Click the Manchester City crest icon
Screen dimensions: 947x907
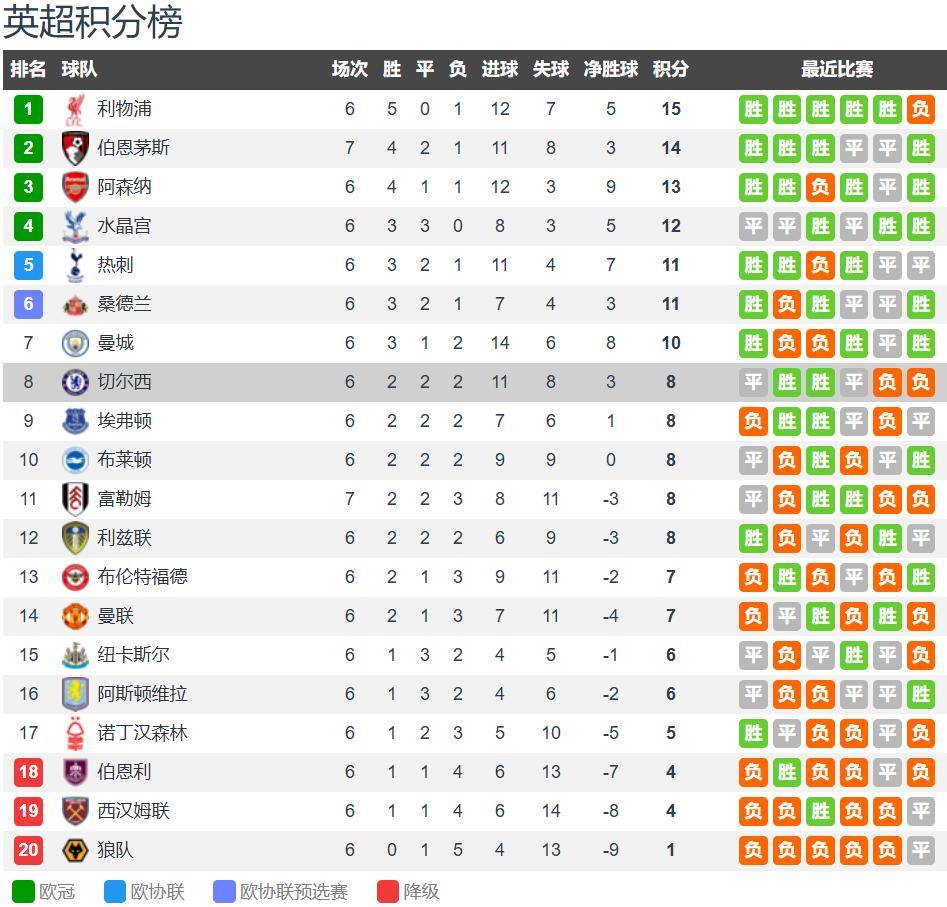click(x=75, y=343)
